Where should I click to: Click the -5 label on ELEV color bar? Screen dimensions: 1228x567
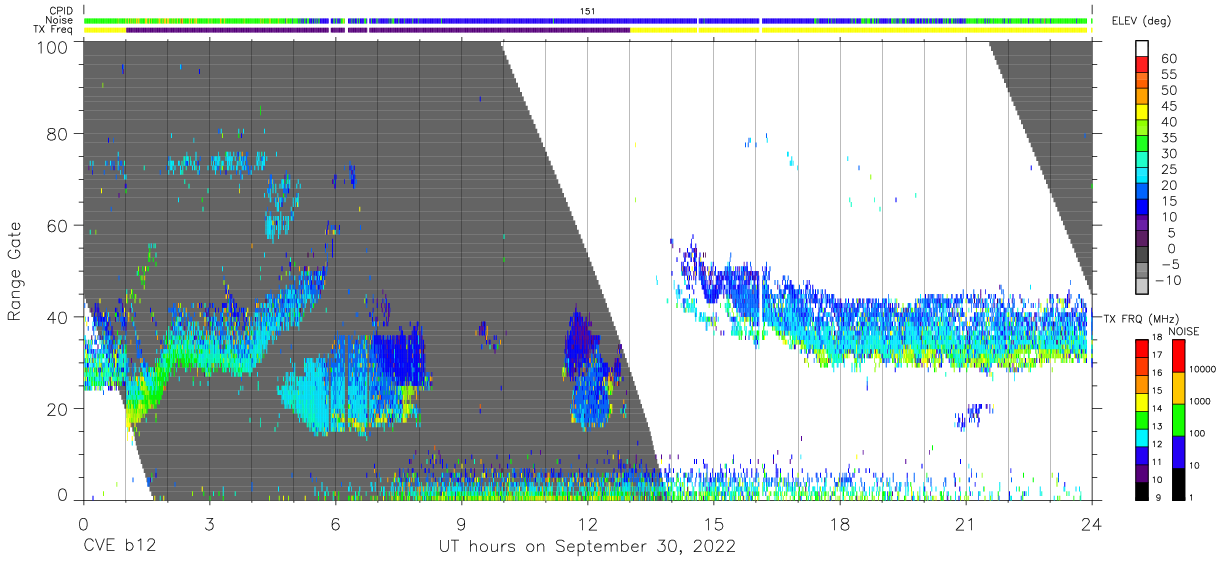pos(1169,264)
